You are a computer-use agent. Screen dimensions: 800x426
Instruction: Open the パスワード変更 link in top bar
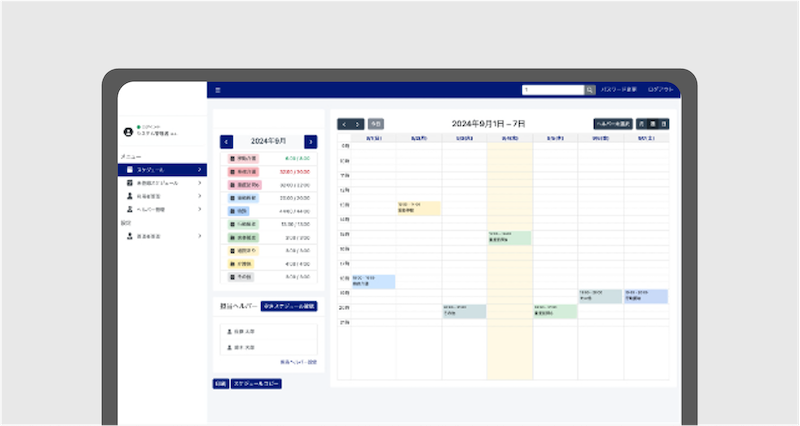pyautogui.click(x=619, y=90)
